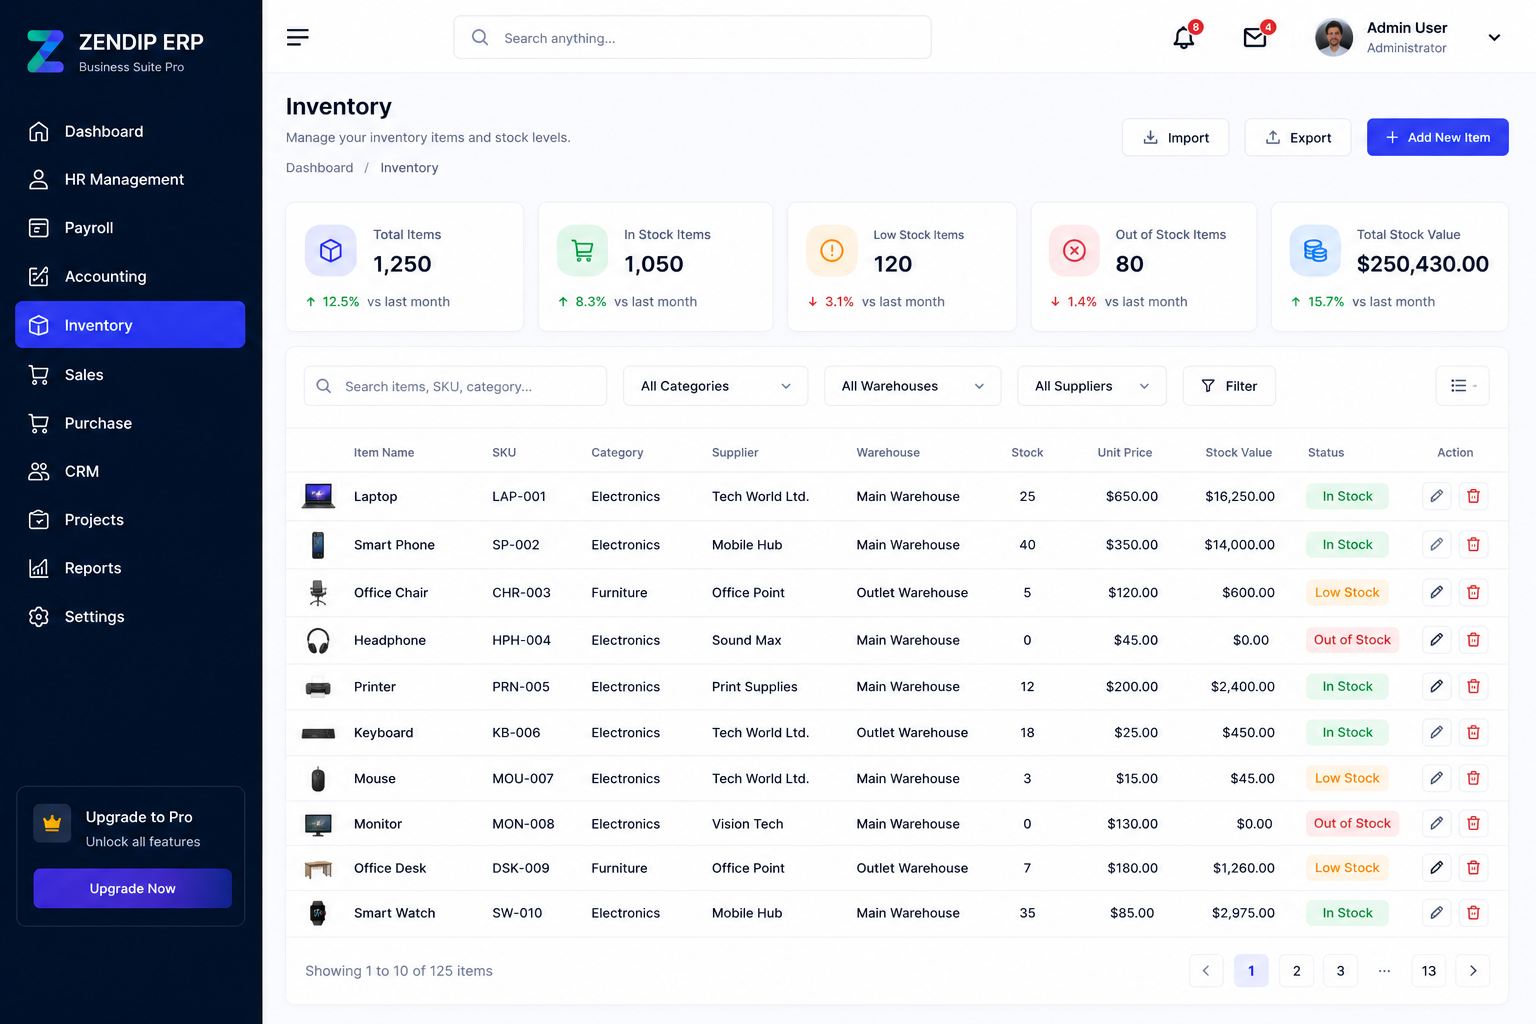Click the Export button
The height and width of the screenshot is (1024, 1536).
point(1297,137)
